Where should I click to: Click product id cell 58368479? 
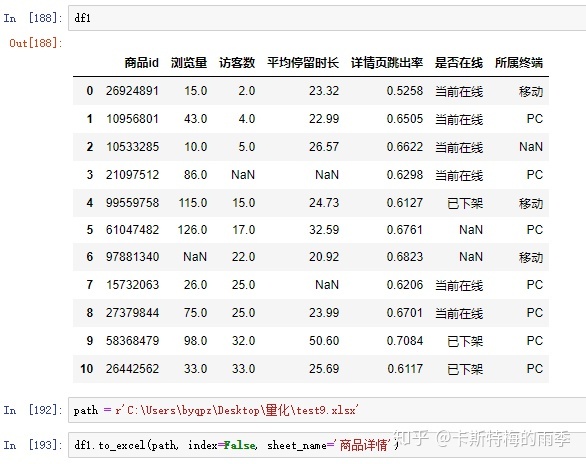(x=132, y=341)
